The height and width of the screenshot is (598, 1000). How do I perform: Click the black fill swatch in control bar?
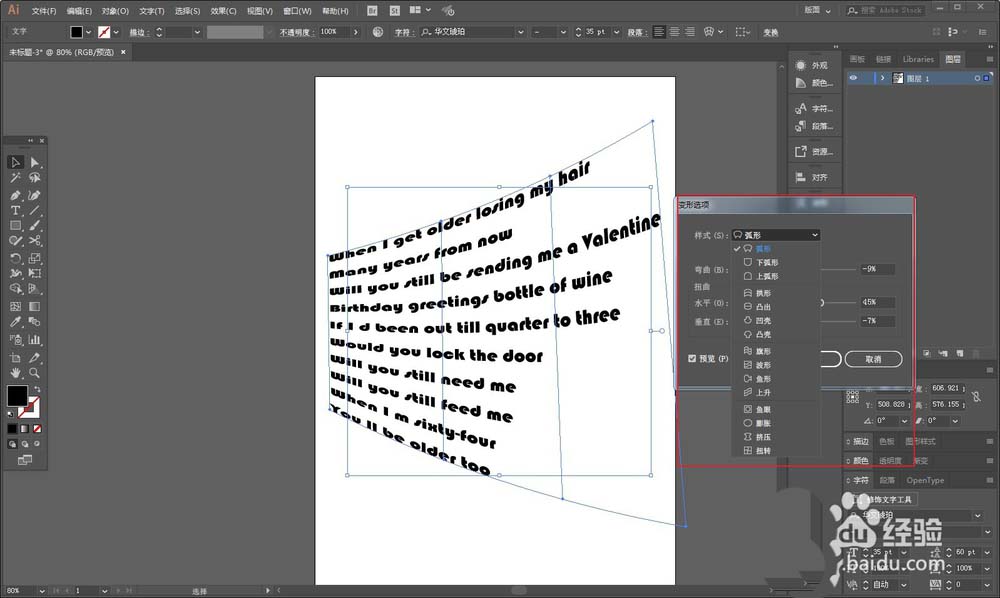click(x=77, y=32)
